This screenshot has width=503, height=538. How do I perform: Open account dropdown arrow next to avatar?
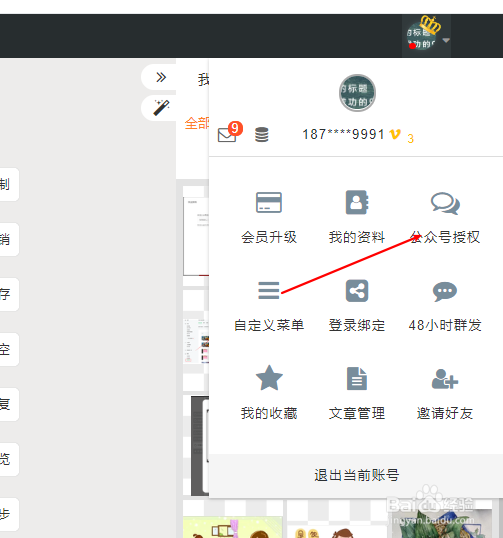click(446, 40)
